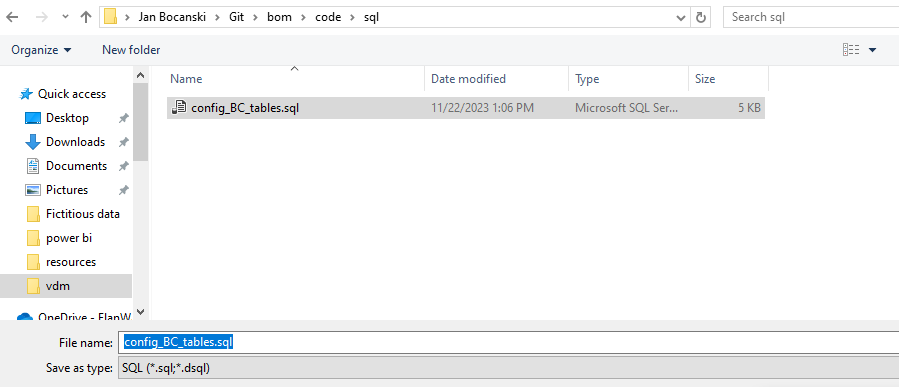Image resolution: width=899 pixels, height=387 pixels.
Task: Click the config_BC_tables.sql file icon
Action: point(179,108)
